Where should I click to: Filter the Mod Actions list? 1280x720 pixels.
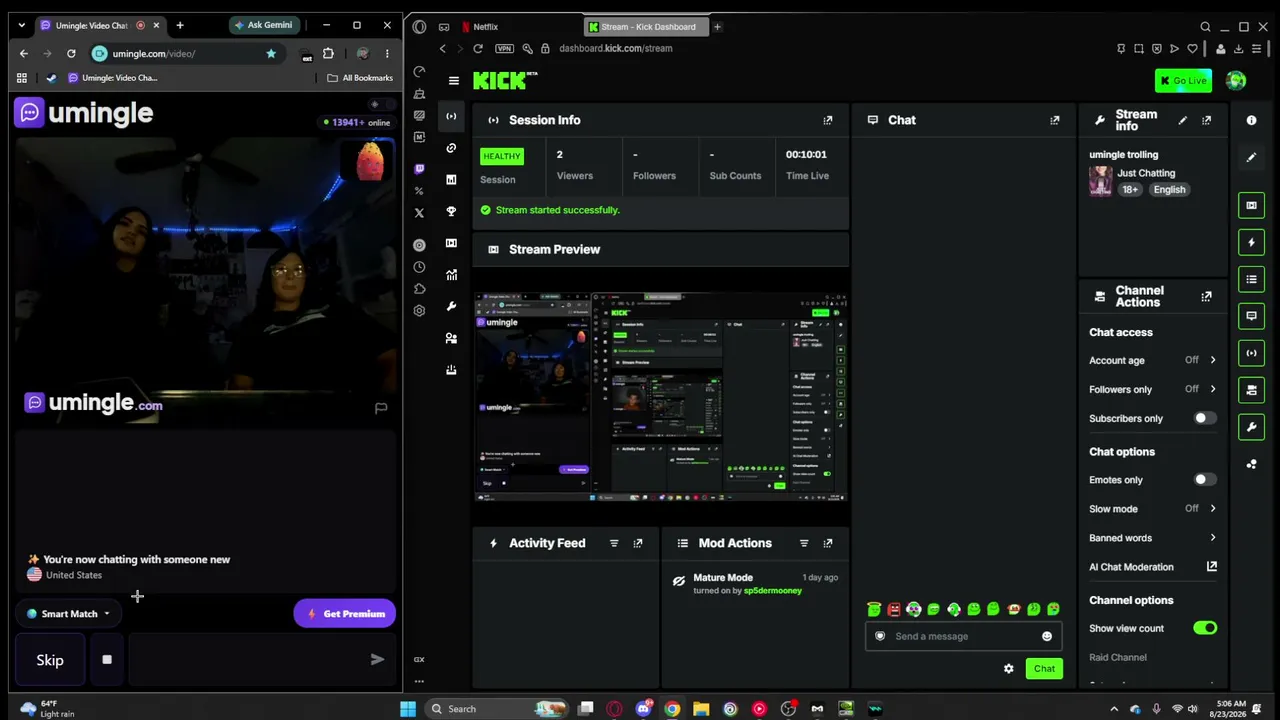[804, 543]
